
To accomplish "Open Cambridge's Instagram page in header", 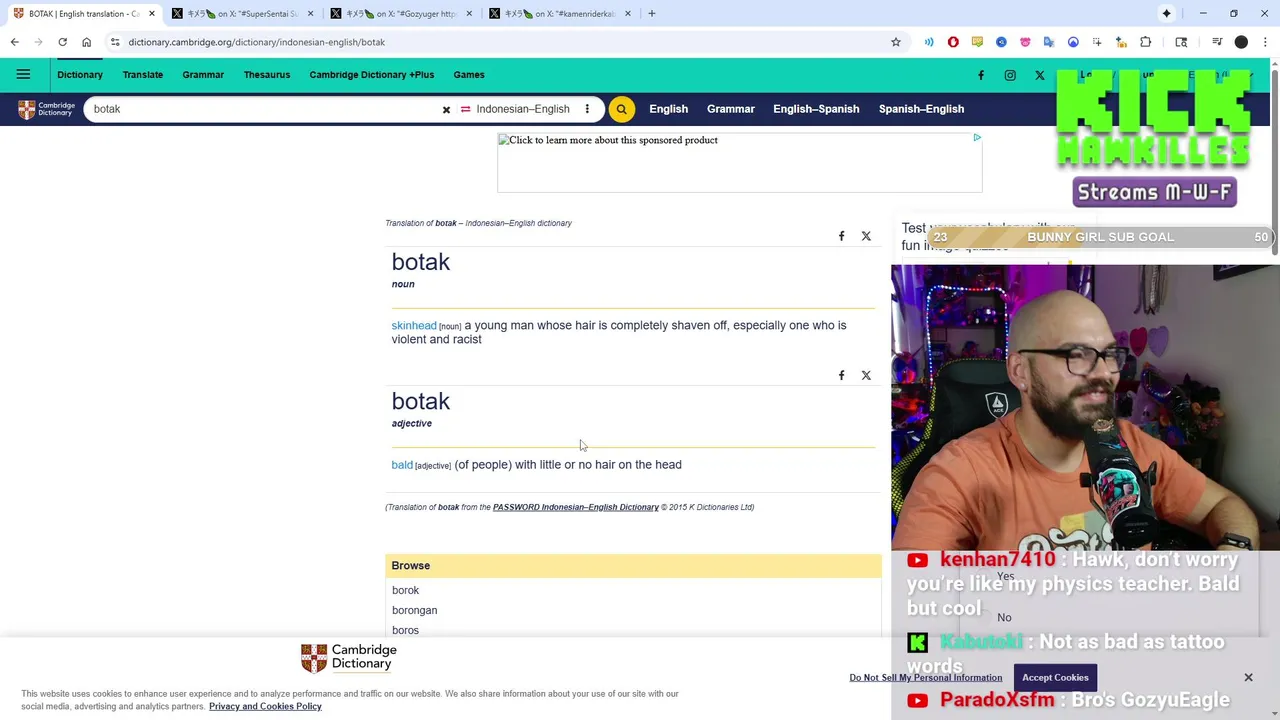I will pyautogui.click(x=1010, y=75).
